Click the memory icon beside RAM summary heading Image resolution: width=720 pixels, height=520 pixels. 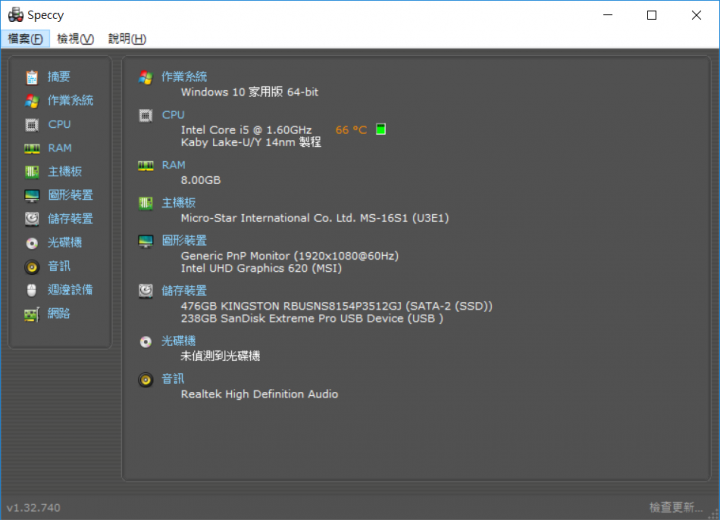point(146,165)
